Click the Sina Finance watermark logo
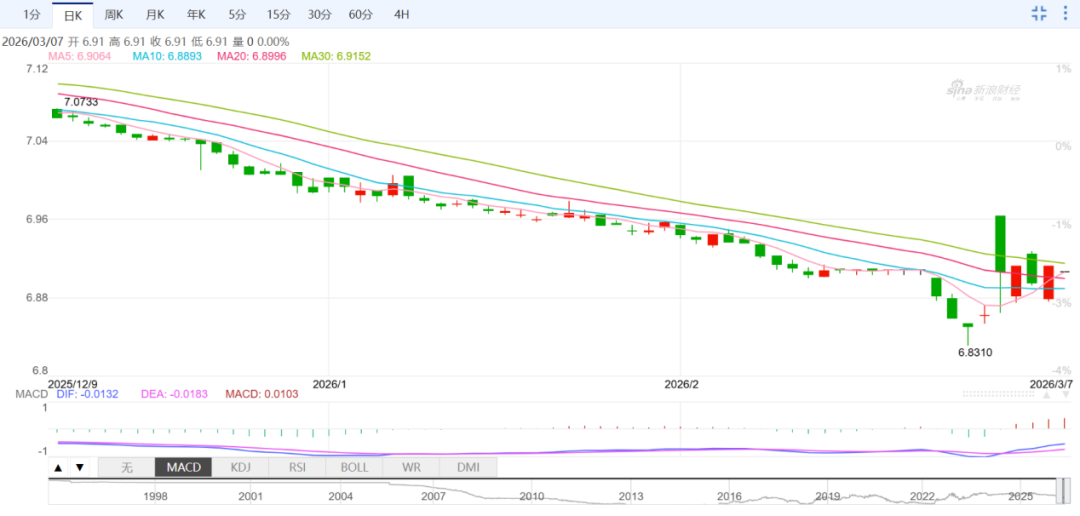 983,91
